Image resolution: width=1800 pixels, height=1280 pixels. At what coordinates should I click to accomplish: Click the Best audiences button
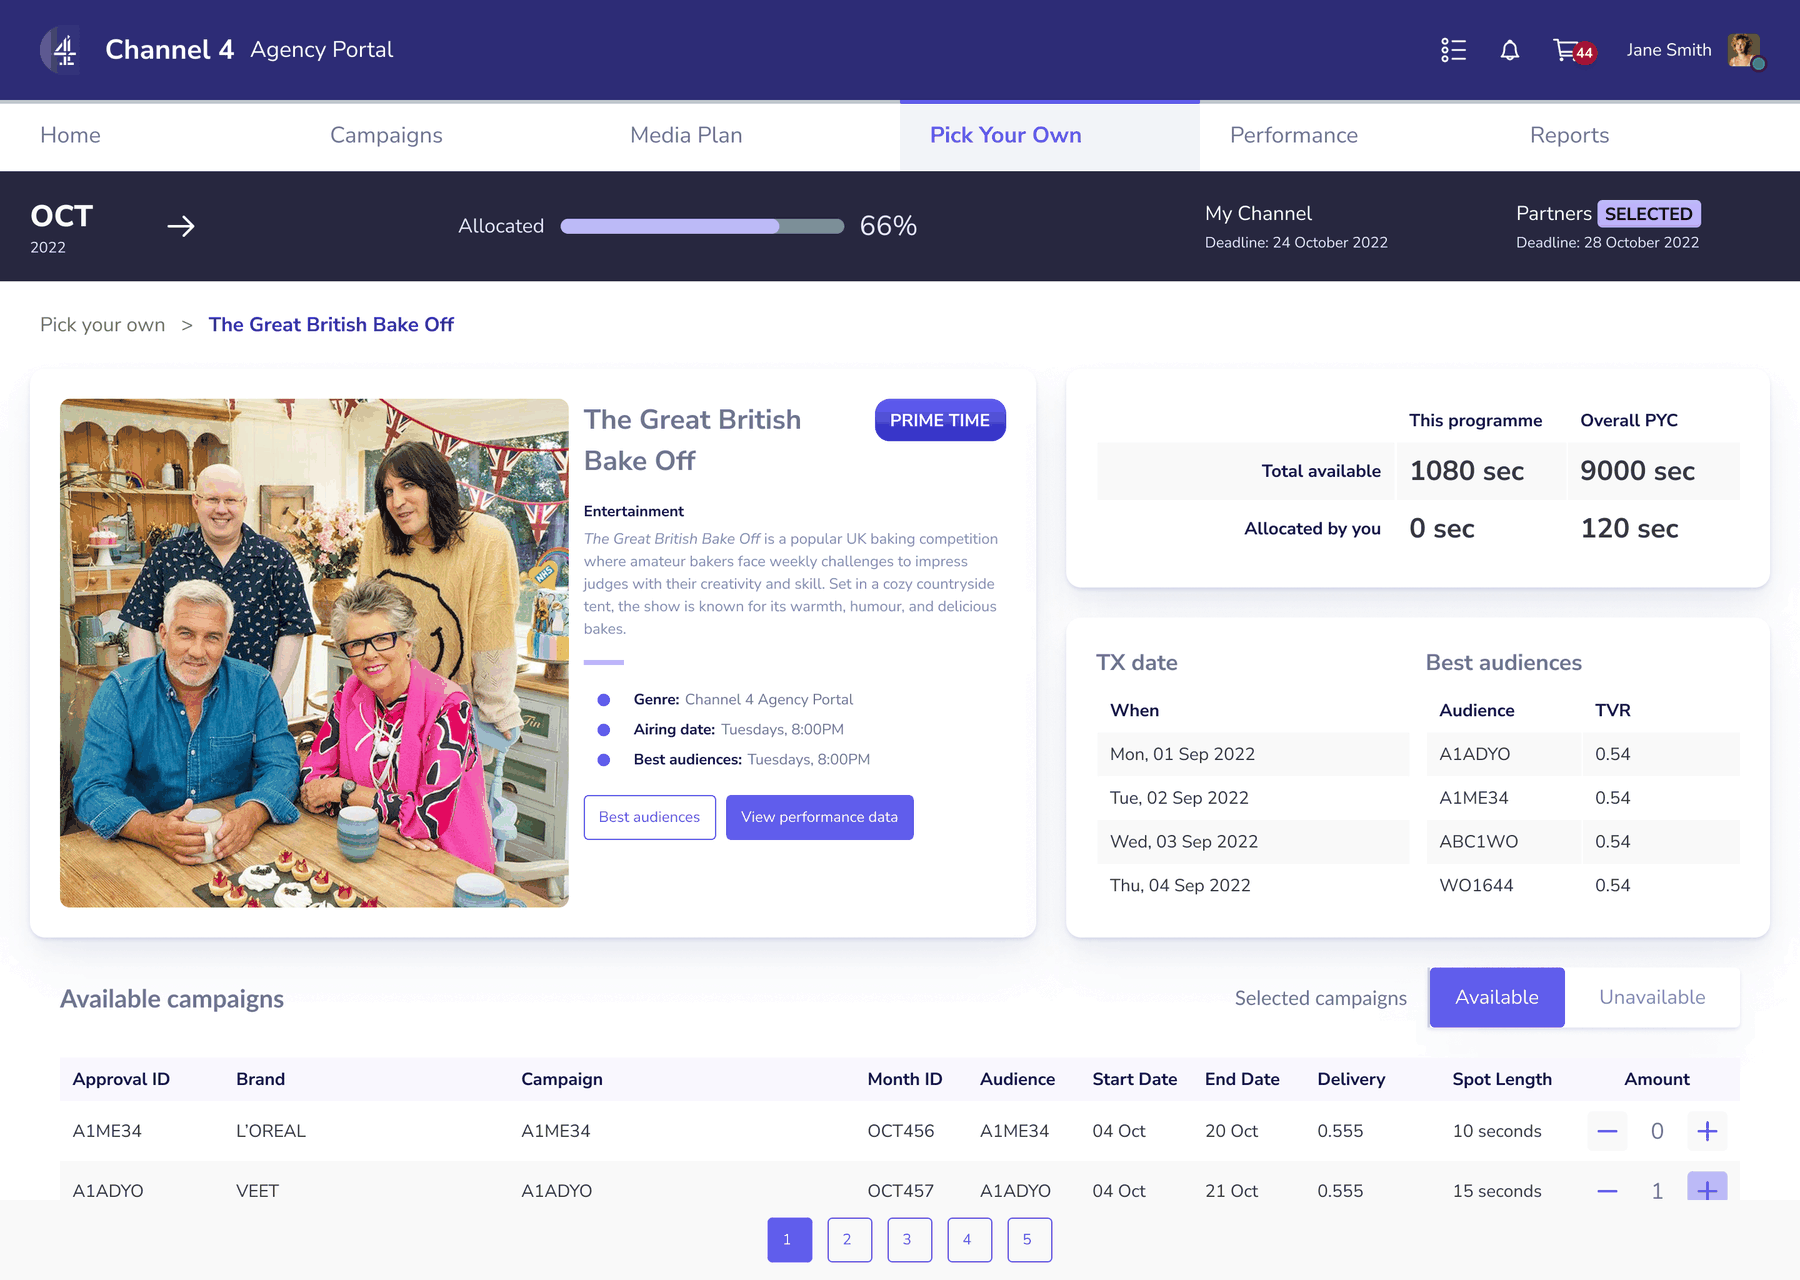point(650,817)
